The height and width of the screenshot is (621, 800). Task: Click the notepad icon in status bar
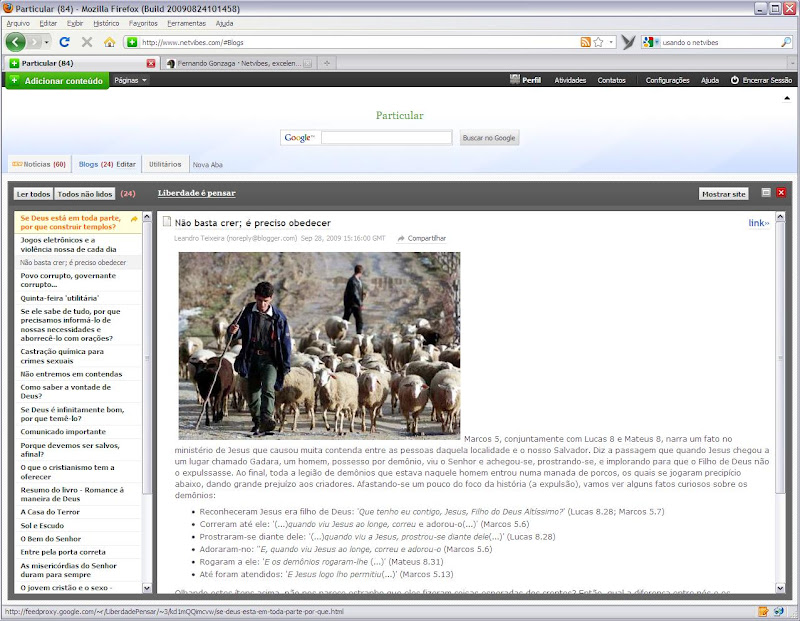763,611
